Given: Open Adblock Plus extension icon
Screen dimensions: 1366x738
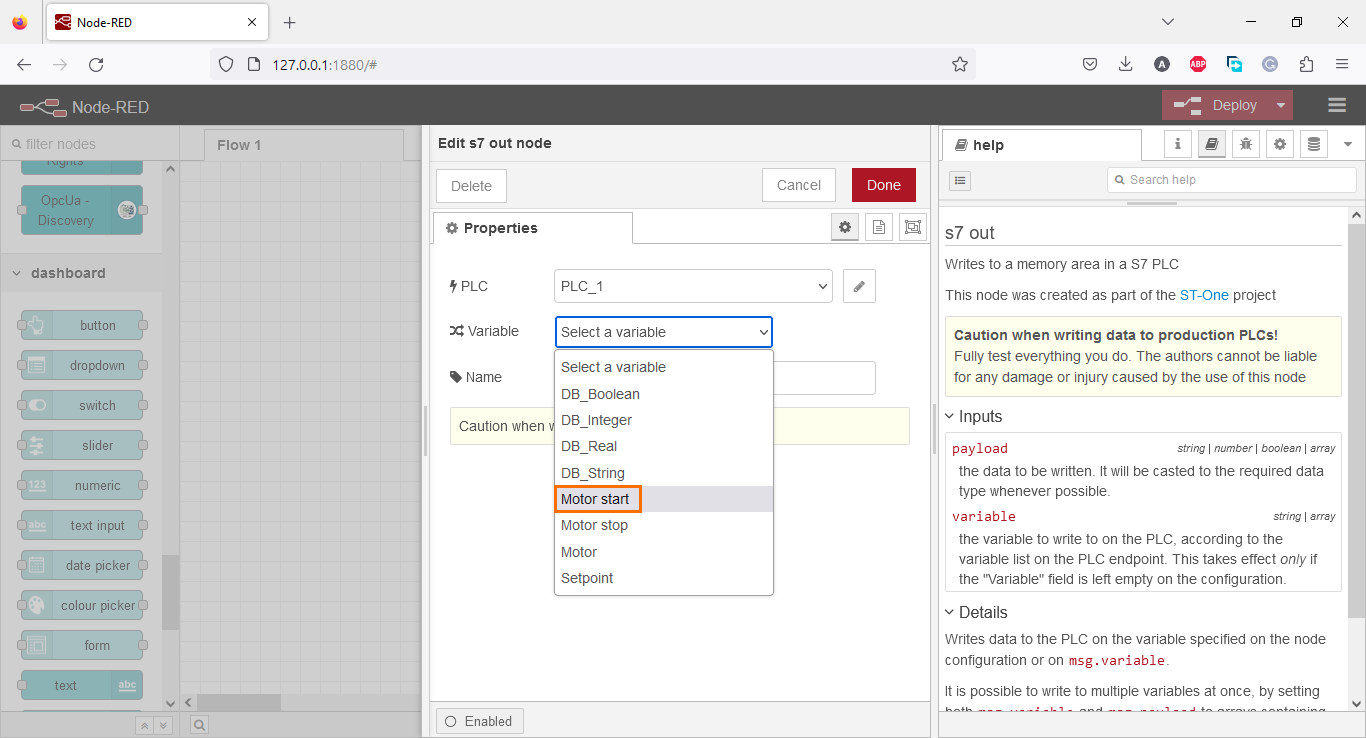Looking at the screenshot, I should pos(1198,64).
